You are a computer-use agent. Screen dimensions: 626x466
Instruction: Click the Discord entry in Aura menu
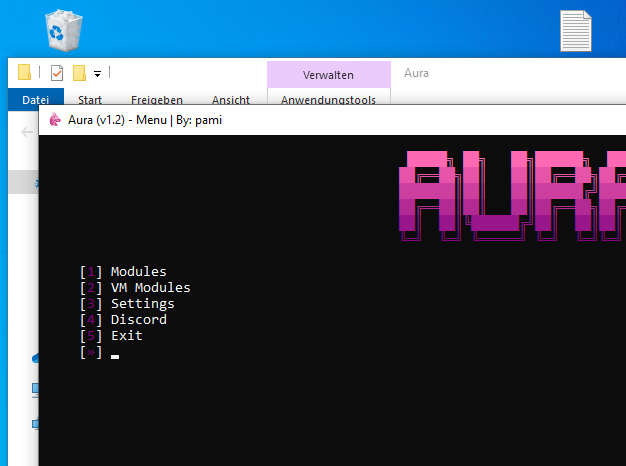138,320
